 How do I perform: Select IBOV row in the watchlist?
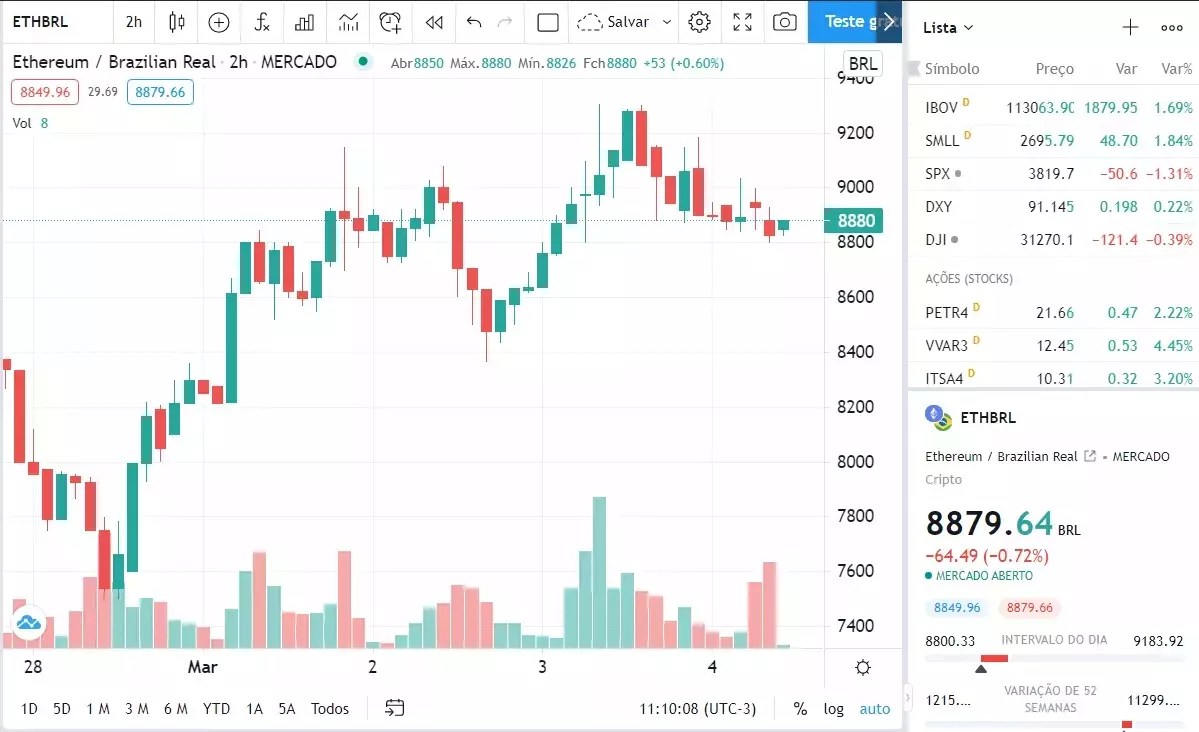(1053, 108)
